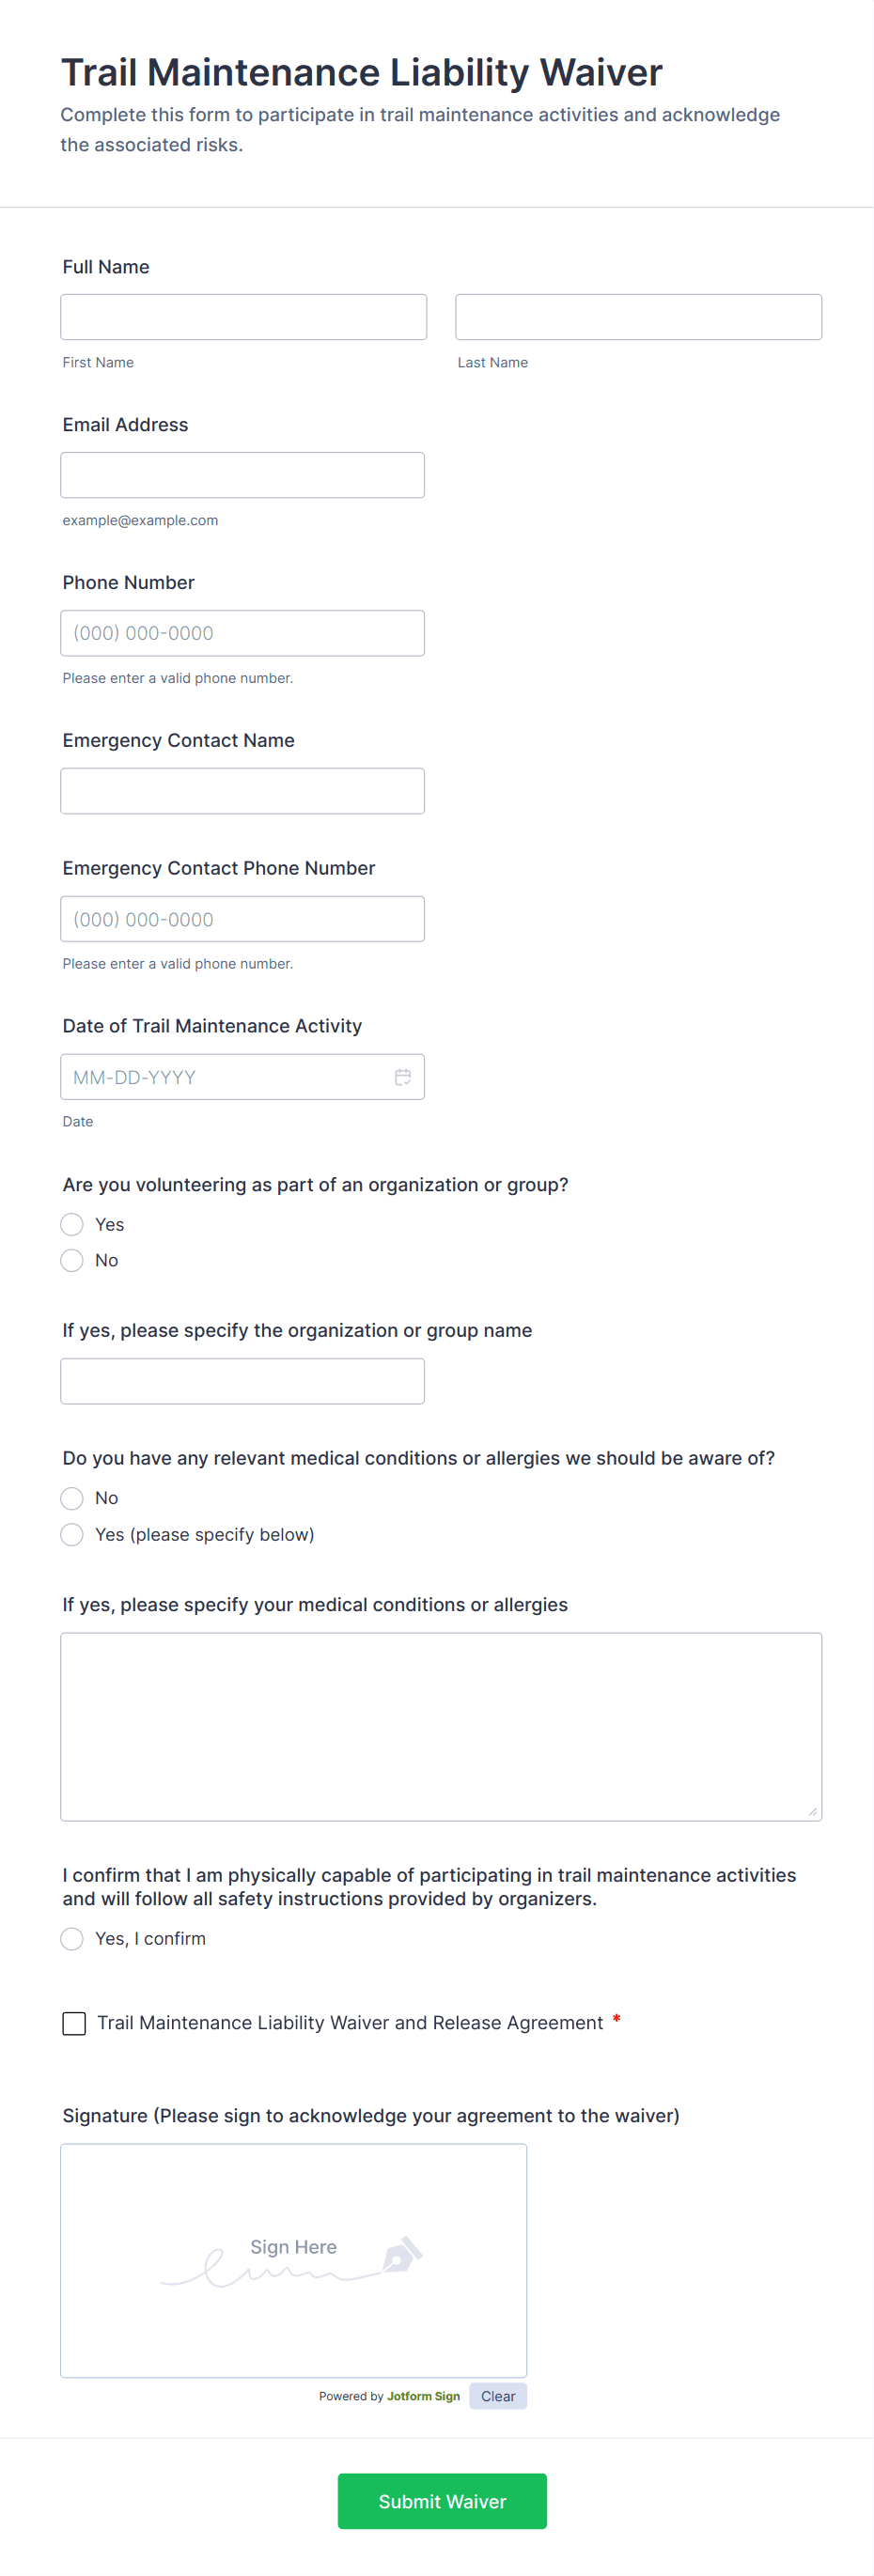This screenshot has height=2576, width=874.
Task: Click the signature pen icon in Sign Here
Action: pyautogui.click(x=404, y=2253)
